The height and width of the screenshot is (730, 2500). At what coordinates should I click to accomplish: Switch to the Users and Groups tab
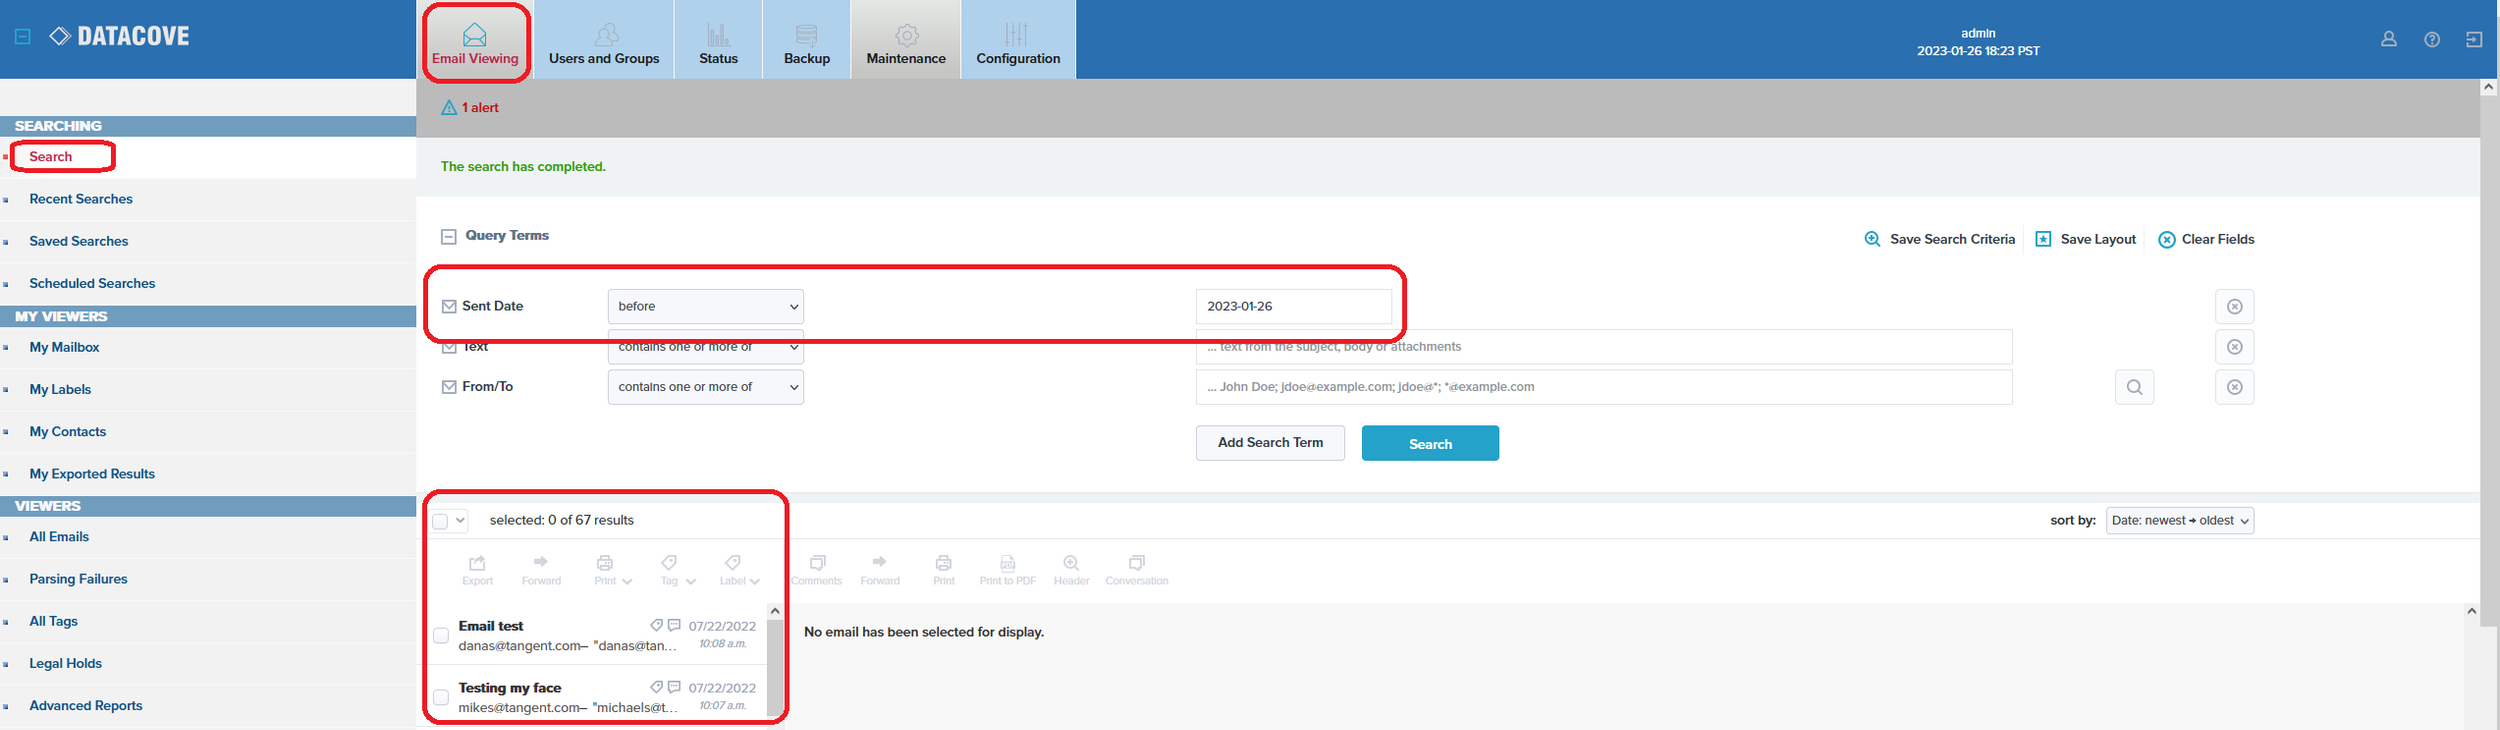[604, 40]
